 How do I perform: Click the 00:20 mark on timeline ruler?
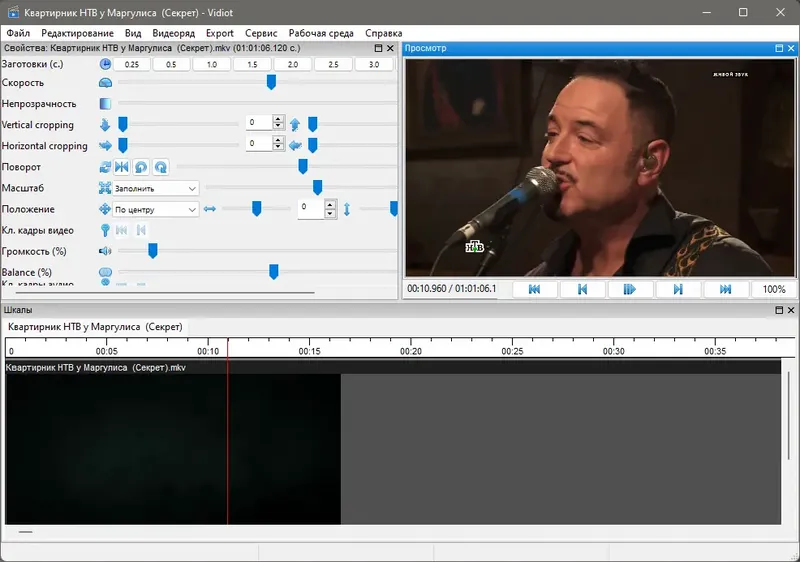[411, 351]
